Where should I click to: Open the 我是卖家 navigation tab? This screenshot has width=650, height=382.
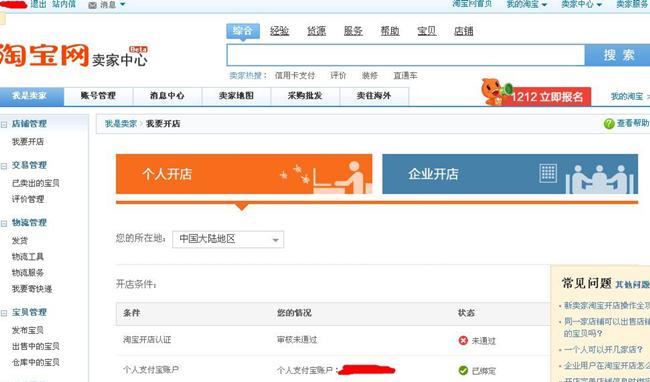pos(32,96)
